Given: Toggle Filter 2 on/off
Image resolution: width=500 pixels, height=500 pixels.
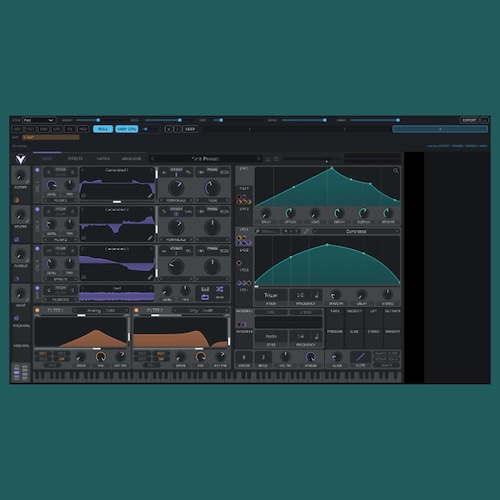Looking at the screenshot, I should click(x=136, y=310).
